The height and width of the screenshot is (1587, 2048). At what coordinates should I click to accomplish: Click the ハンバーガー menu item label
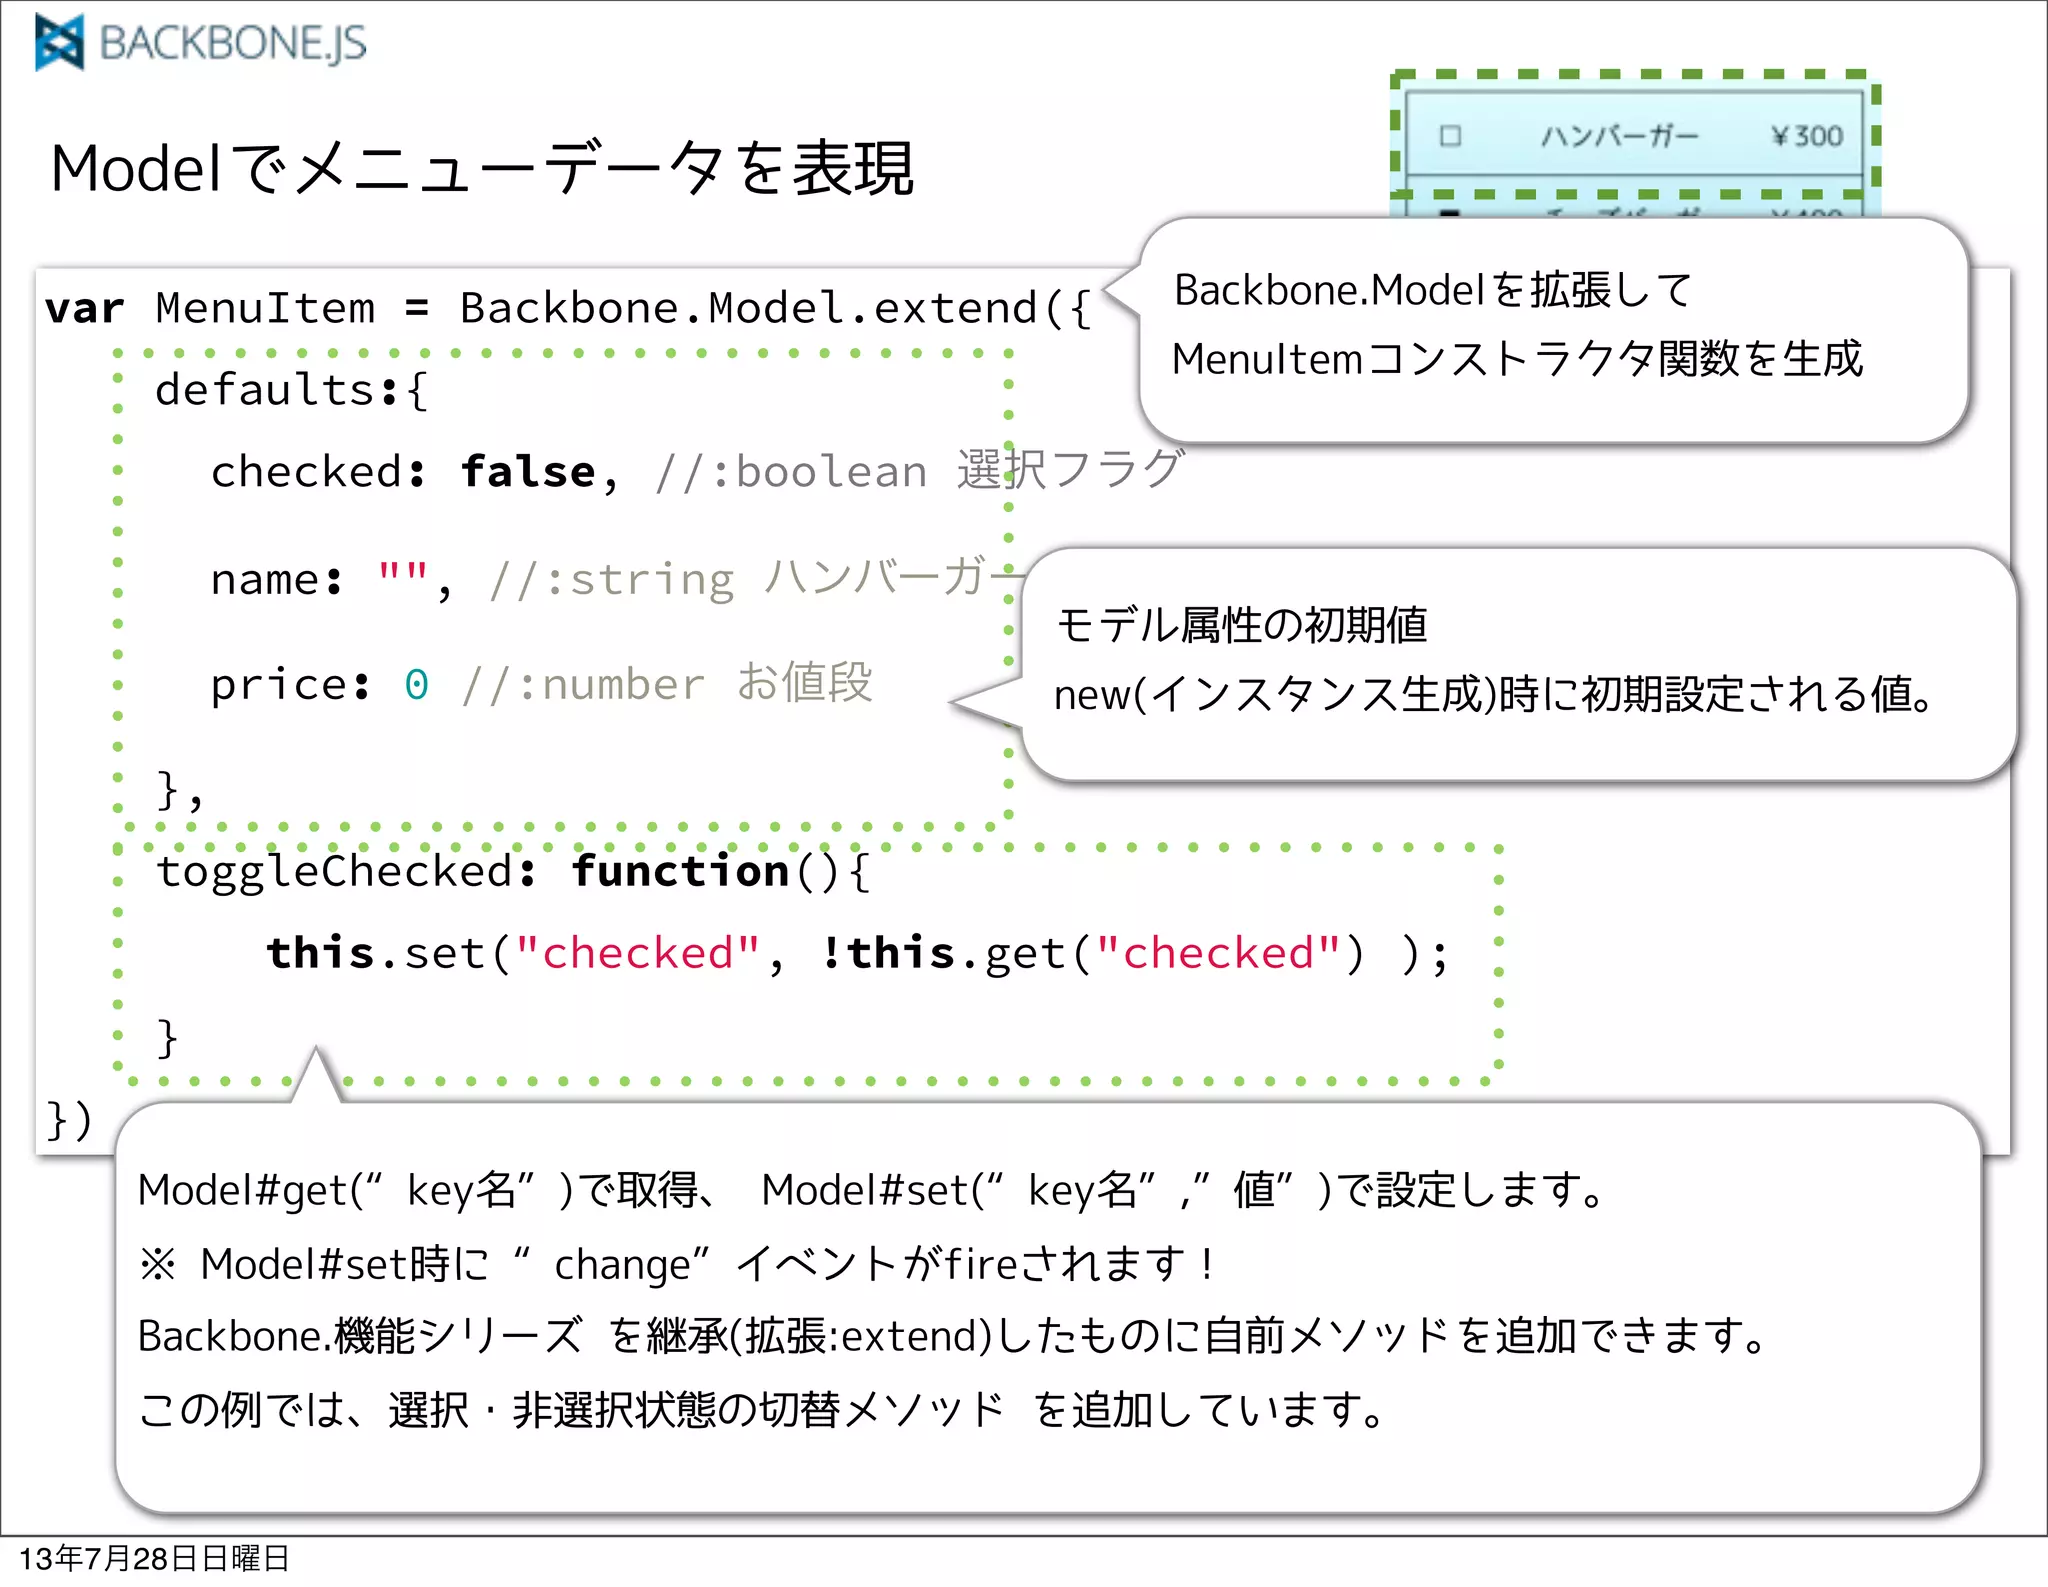click(1620, 136)
